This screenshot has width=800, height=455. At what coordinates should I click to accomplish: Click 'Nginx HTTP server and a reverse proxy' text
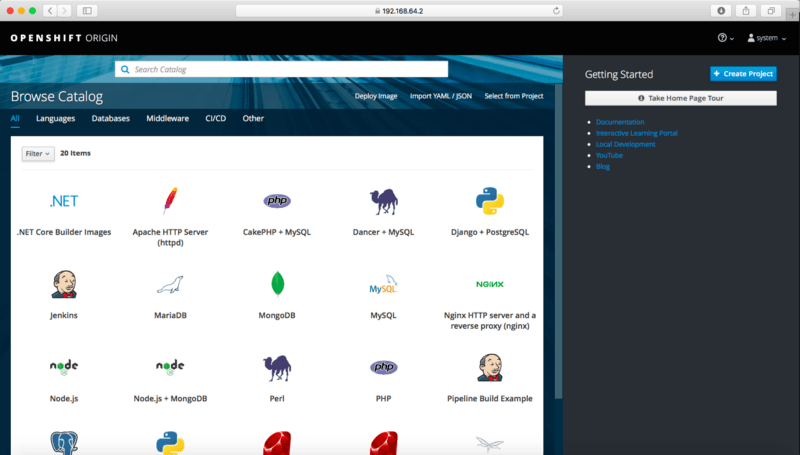490,320
